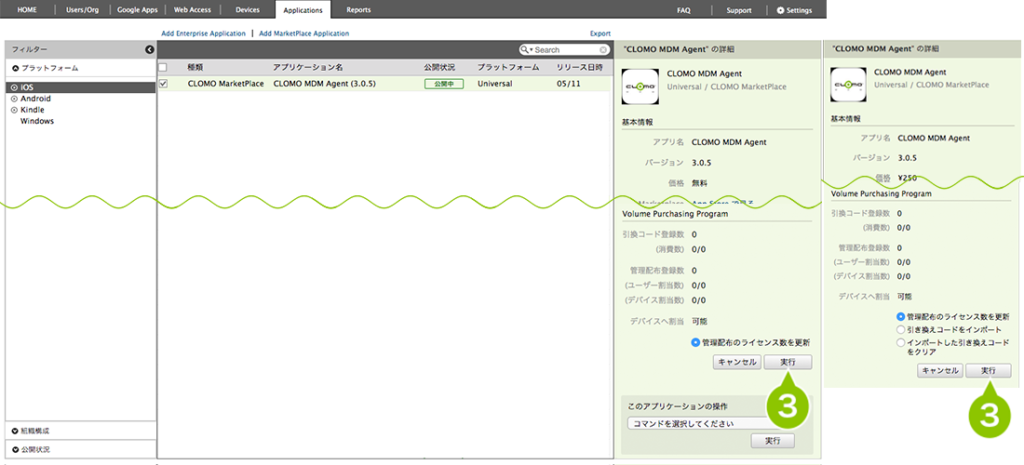Image resolution: width=1024 pixels, height=465 pixels.
Task: Click キャンセル button in 無料 details panel
Action: coord(737,362)
